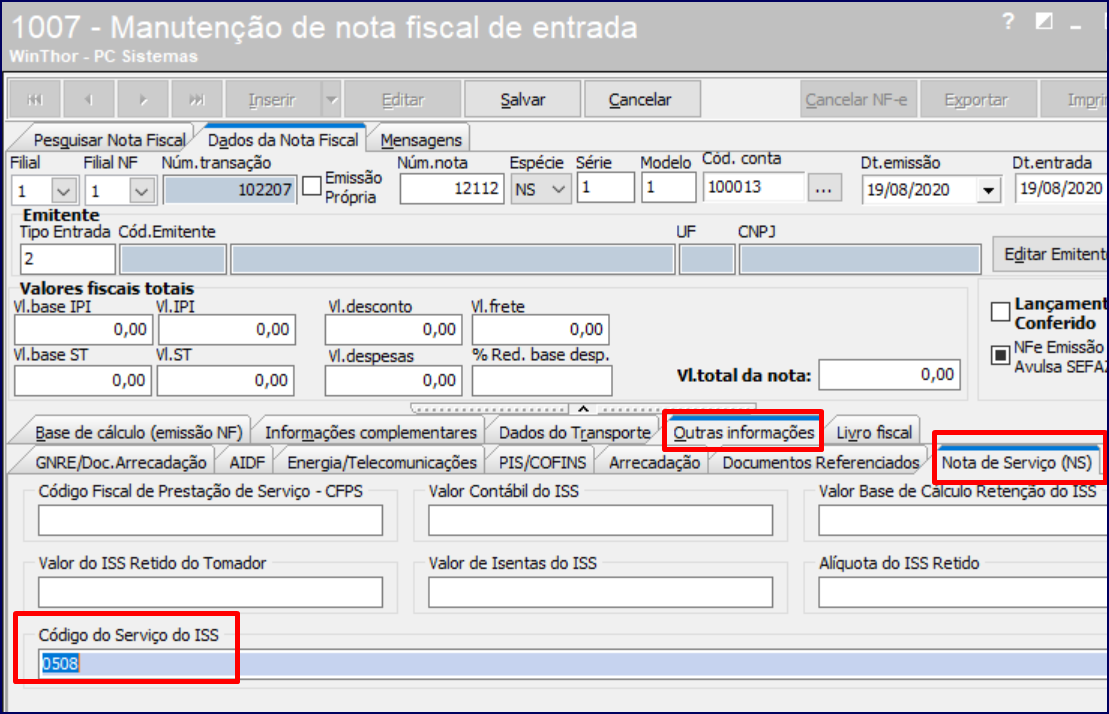The height and width of the screenshot is (714, 1109).
Task: Click Código do Serviço do ISS field
Action: tap(573, 664)
